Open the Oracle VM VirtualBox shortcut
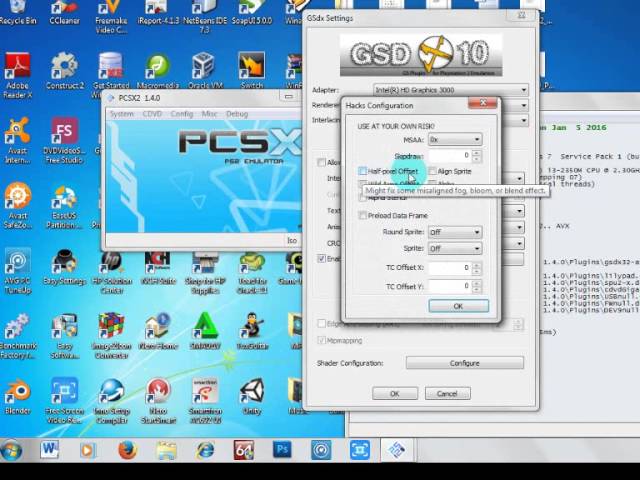This screenshot has height=480, width=640. tap(205, 71)
